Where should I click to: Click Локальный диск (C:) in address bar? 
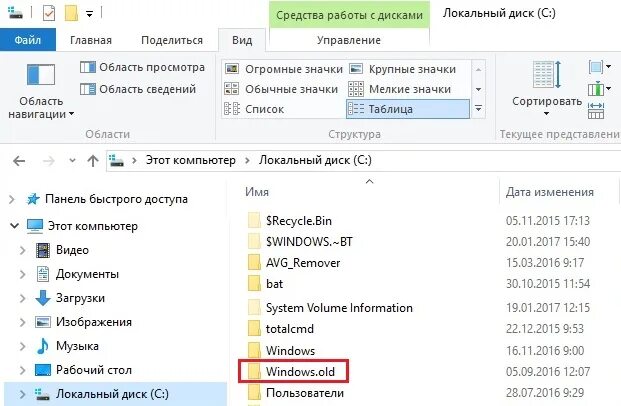315,160
